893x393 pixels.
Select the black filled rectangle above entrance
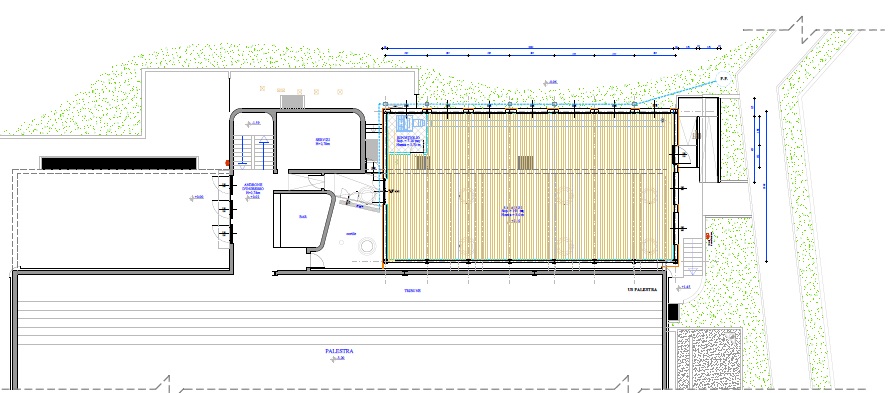(119, 163)
